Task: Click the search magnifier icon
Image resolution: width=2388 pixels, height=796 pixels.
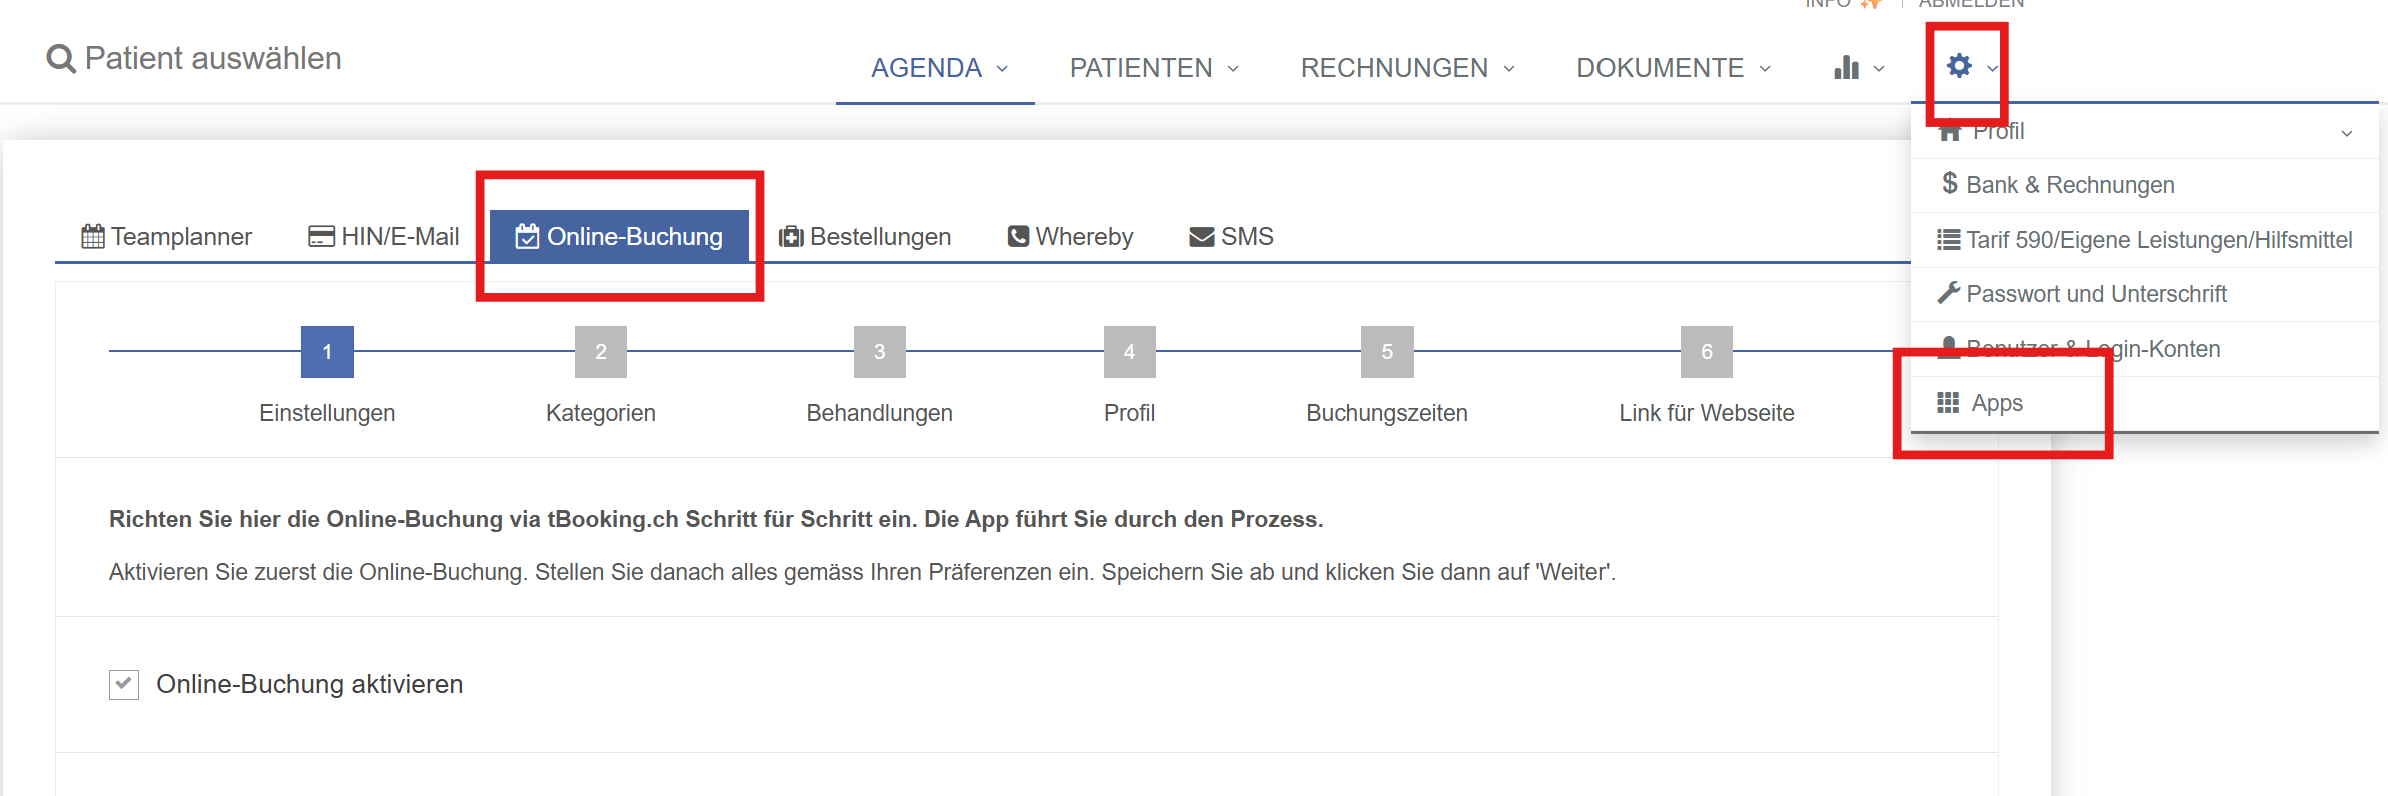Action: (61, 59)
